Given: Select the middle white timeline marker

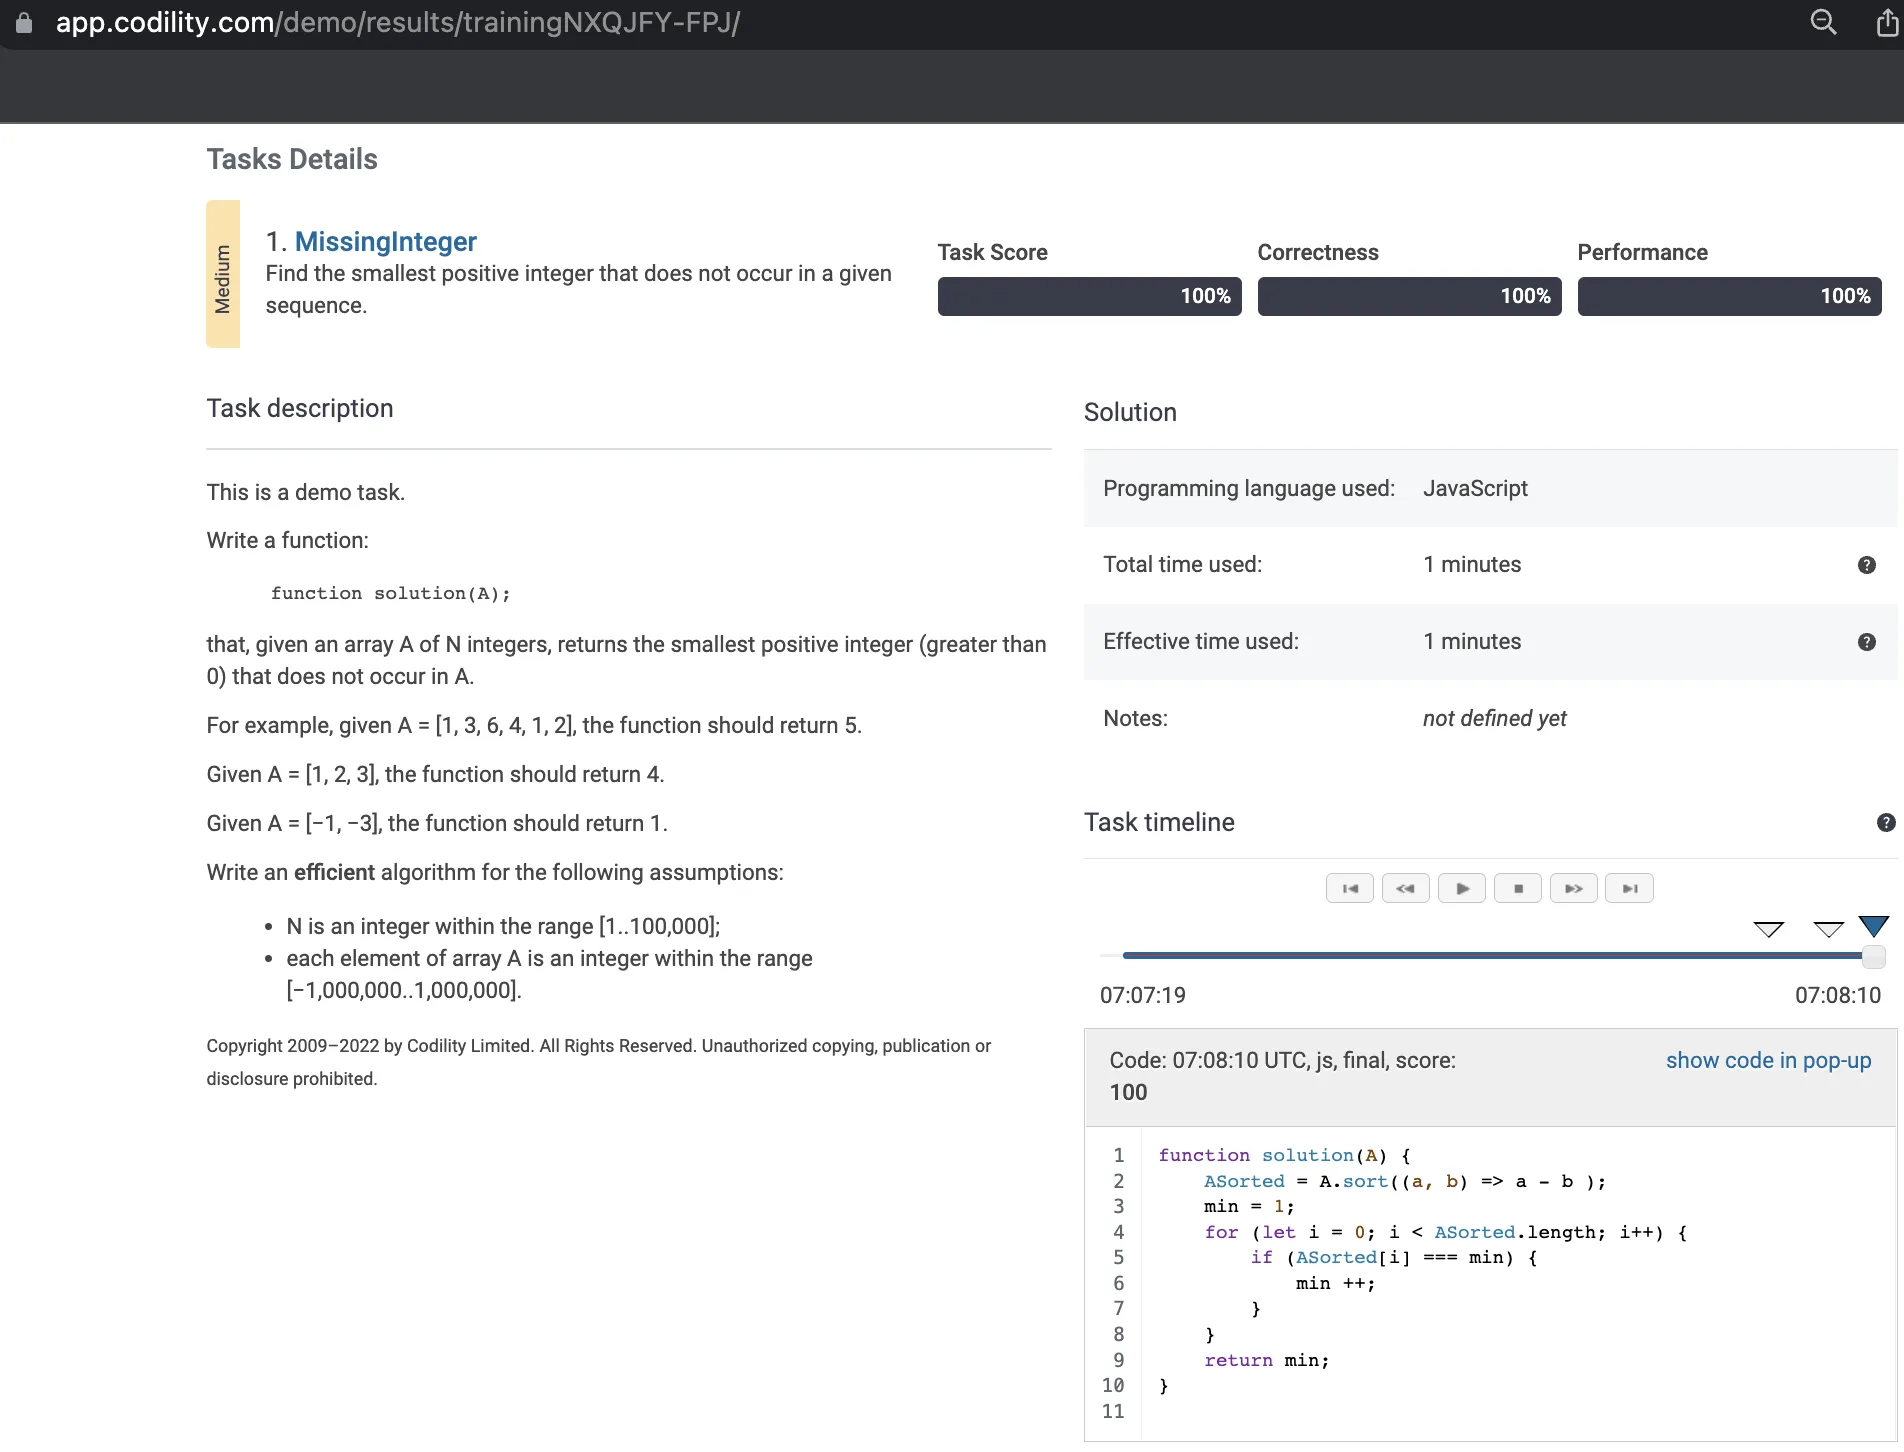Looking at the screenshot, I should click(x=1828, y=929).
